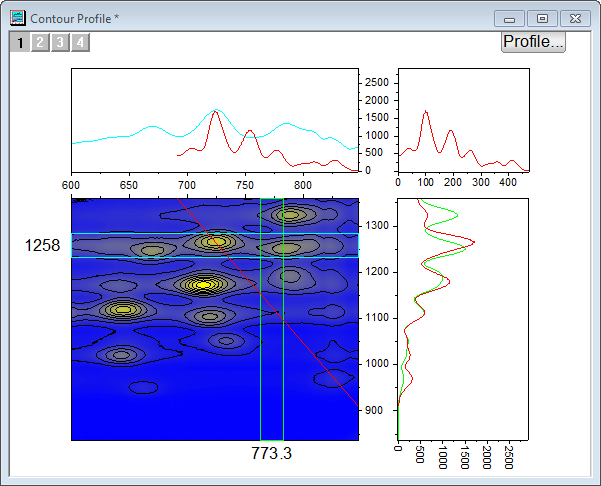
Task: Maximize the Contour Profile window
Action: coord(542,18)
